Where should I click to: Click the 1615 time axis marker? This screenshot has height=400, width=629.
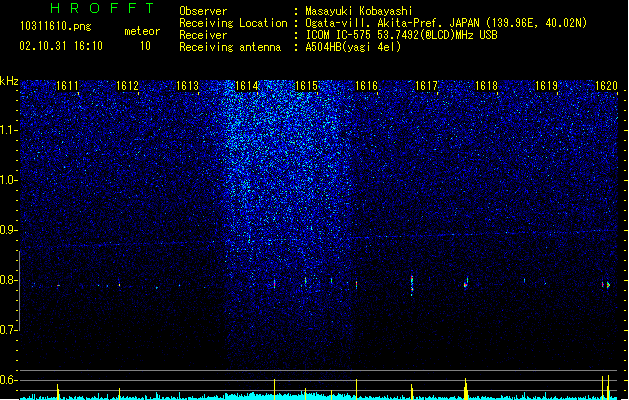306,86
